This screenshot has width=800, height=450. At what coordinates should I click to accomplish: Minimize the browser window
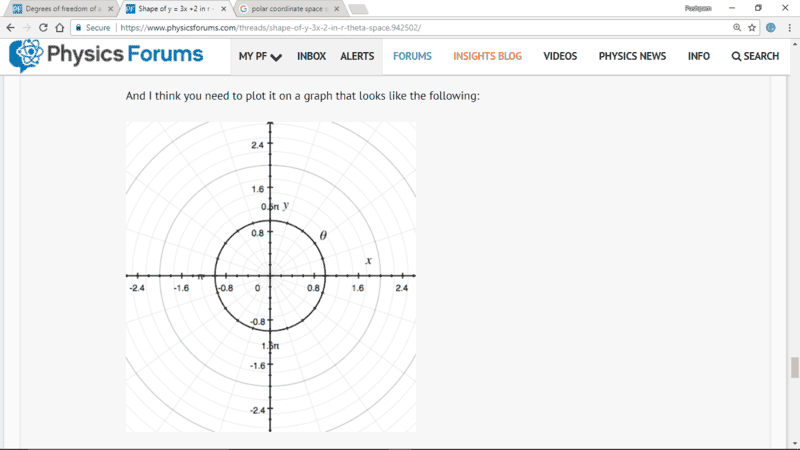tap(732, 8)
